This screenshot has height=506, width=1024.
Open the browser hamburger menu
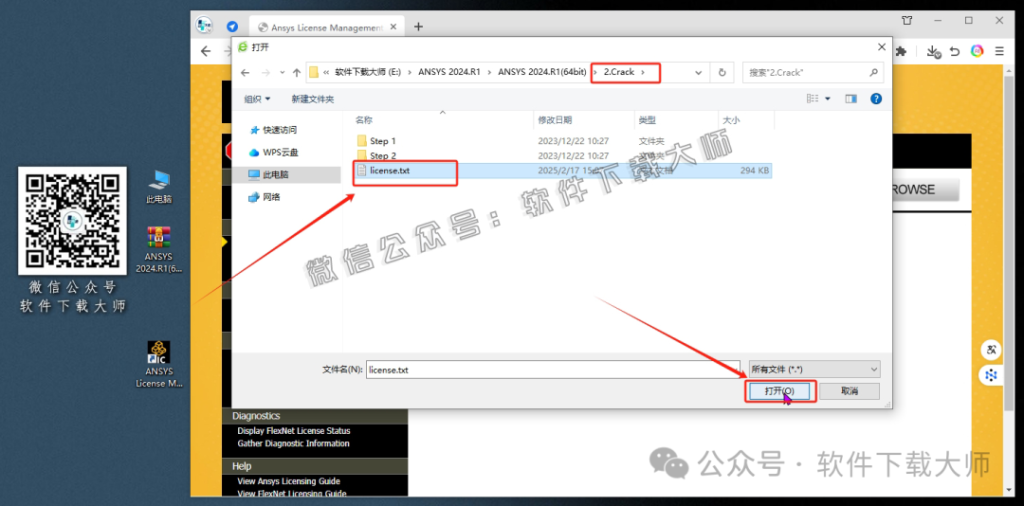click(x=999, y=51)
